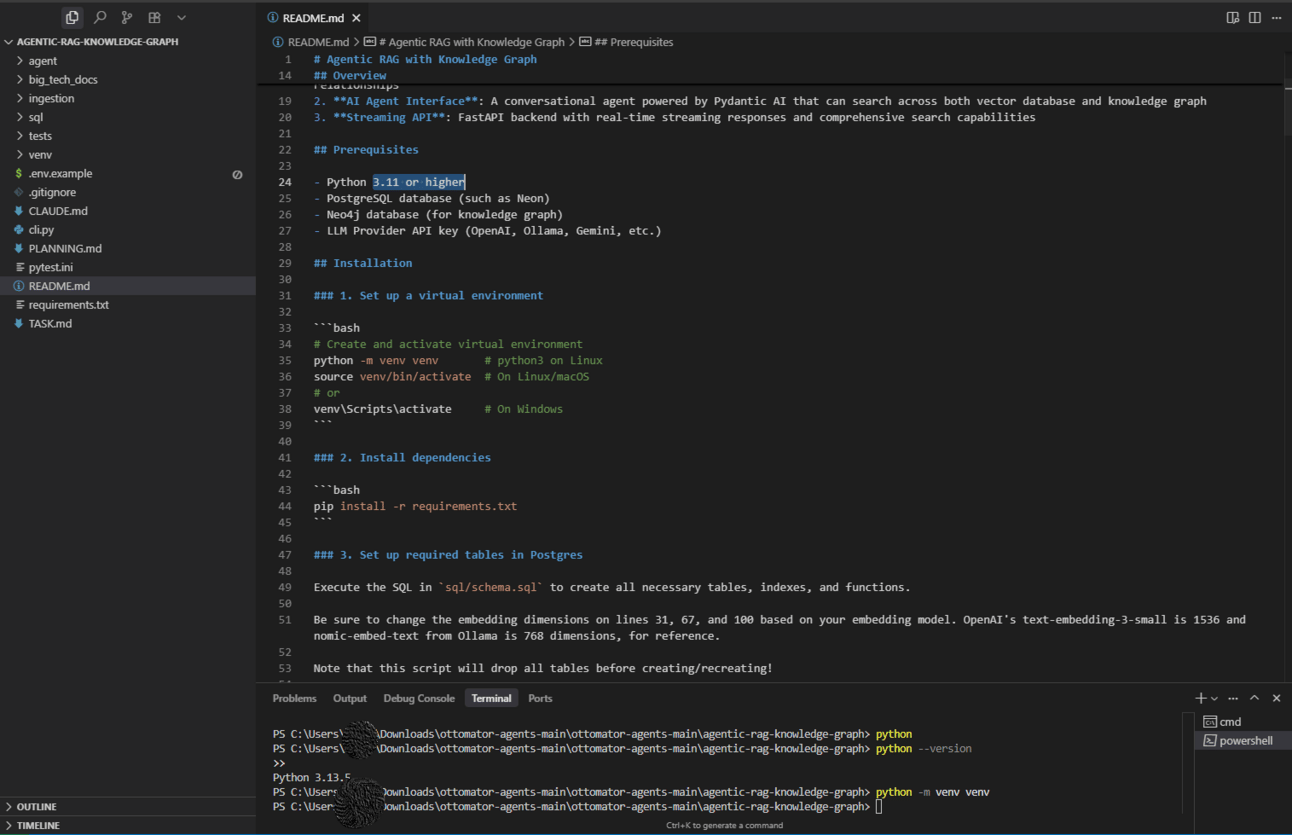This screenshot has width=1292, height=835.
Task: Switch to the Problems panel tab
Action: pyautogui.click(x=294, y=698)
